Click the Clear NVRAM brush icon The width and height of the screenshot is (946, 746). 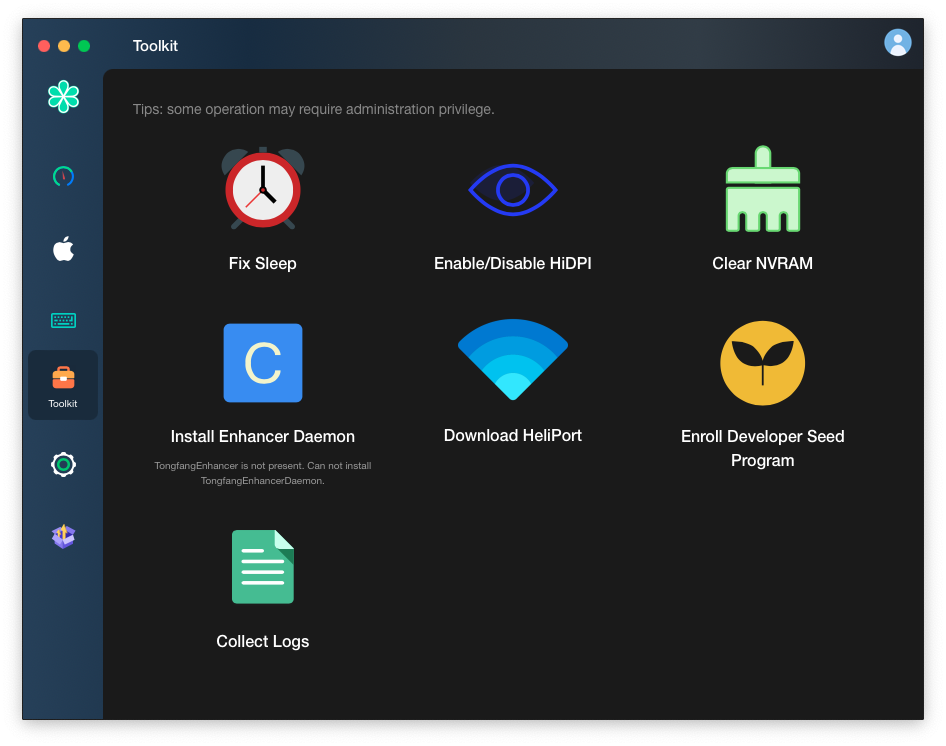point(763,189)
